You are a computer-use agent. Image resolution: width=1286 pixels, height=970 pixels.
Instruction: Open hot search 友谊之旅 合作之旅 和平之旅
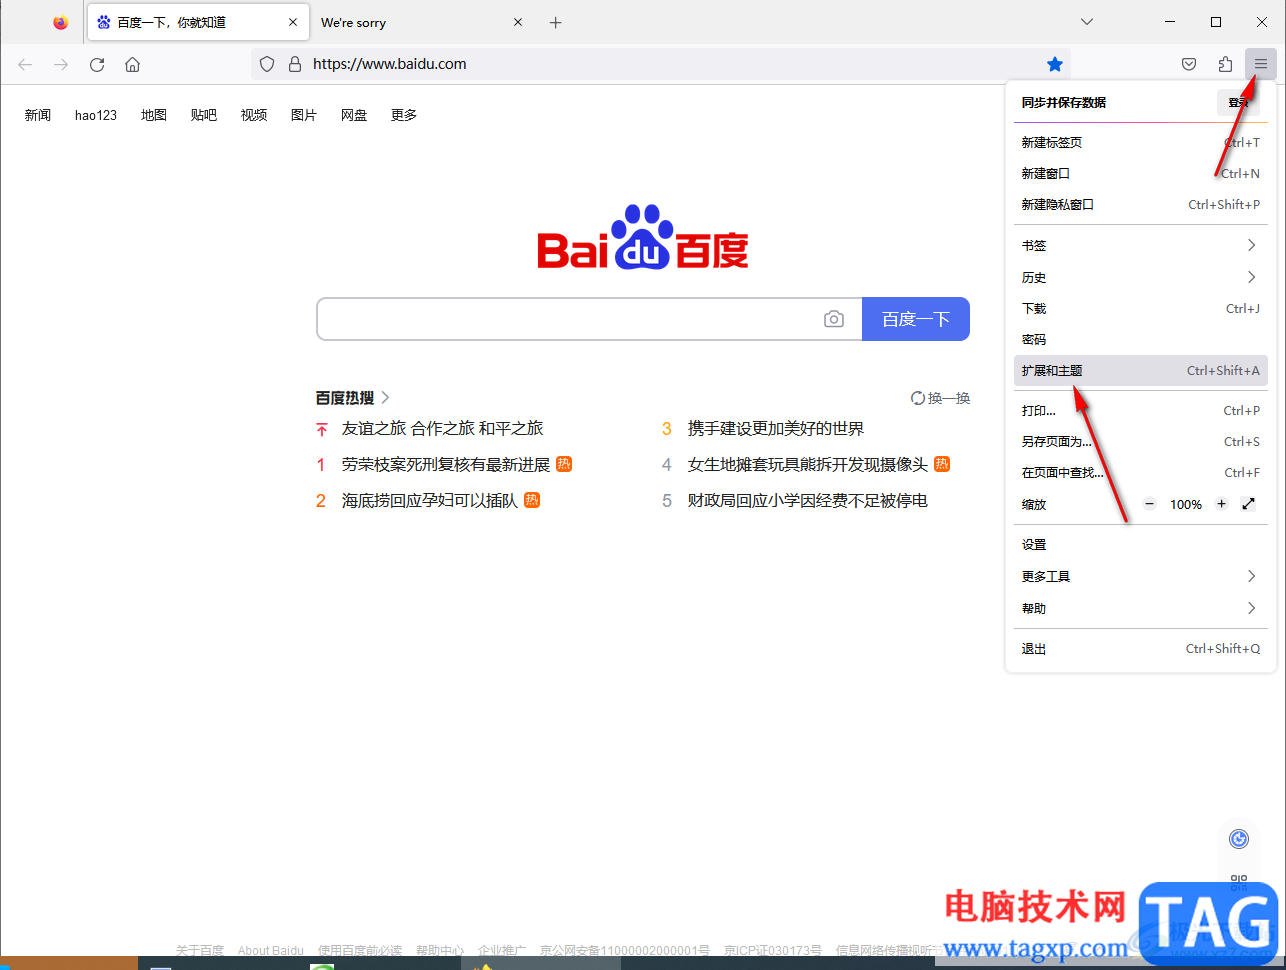[x=442, y=428]
